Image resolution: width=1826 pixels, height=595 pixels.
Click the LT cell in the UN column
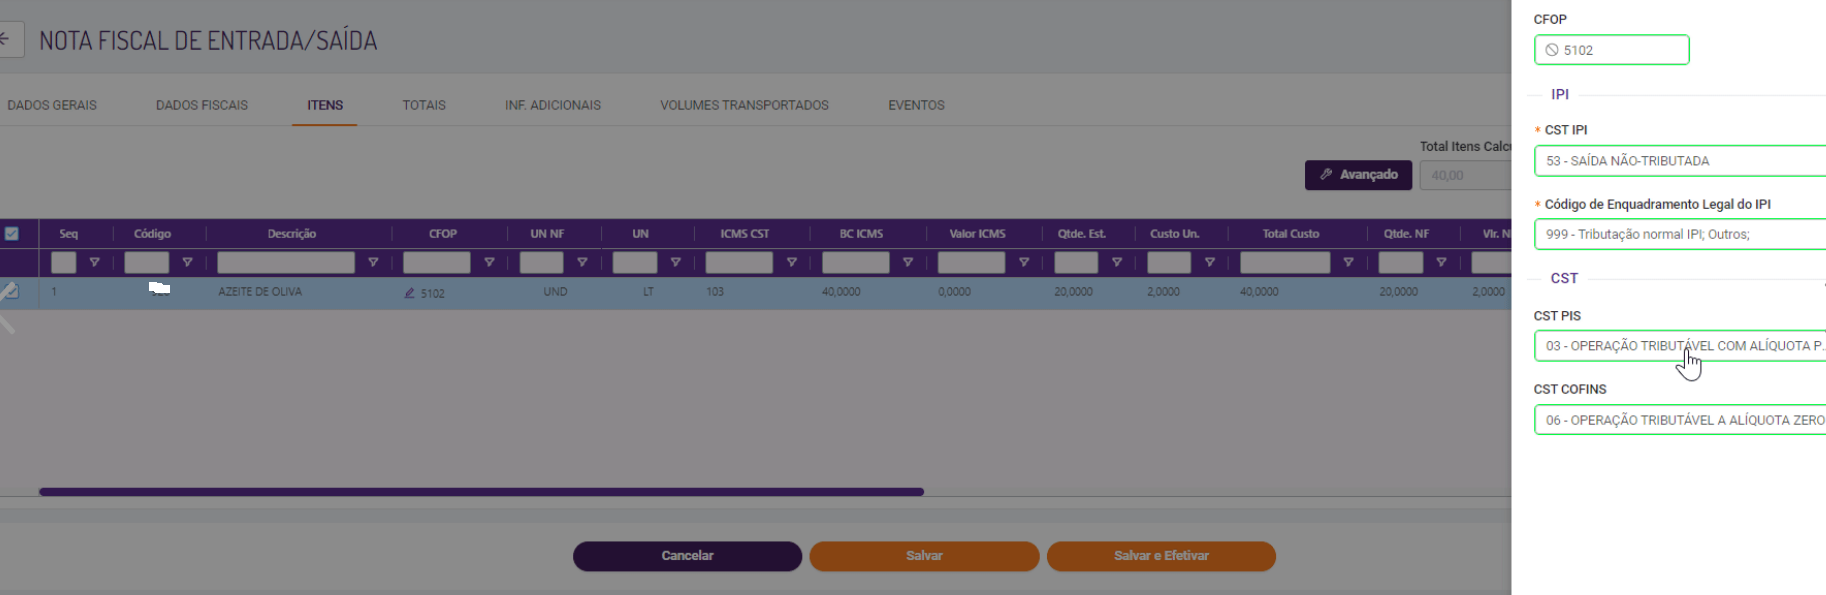click(x=648, y=292)
